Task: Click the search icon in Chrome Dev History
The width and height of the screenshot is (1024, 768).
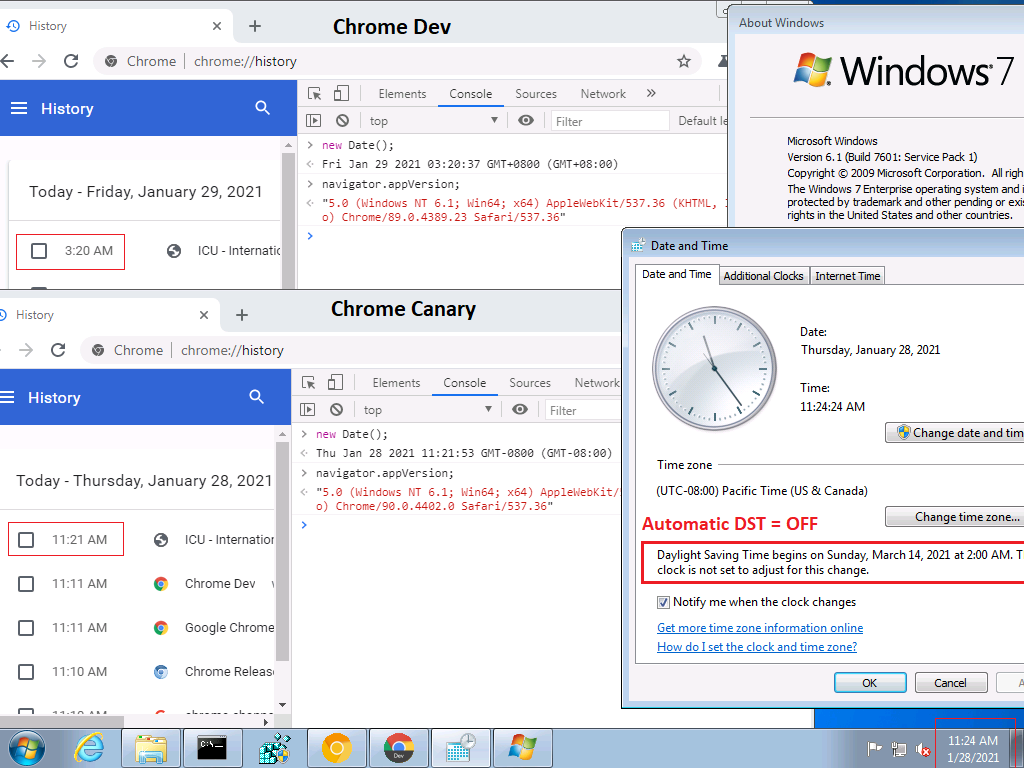Action: coord(263,108)
